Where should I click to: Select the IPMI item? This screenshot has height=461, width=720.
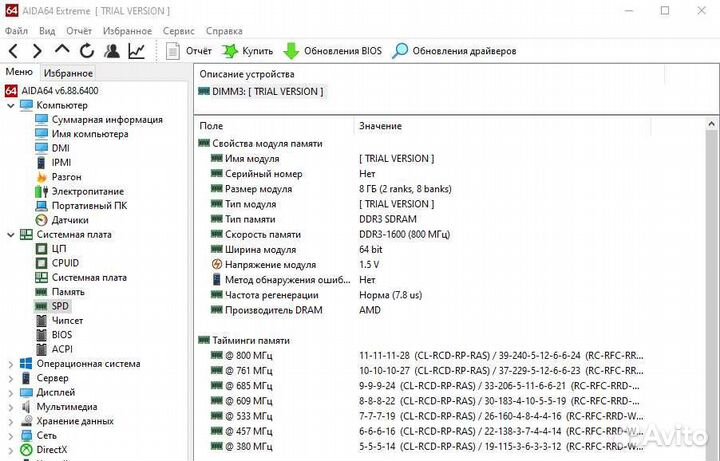click(62, 163)
